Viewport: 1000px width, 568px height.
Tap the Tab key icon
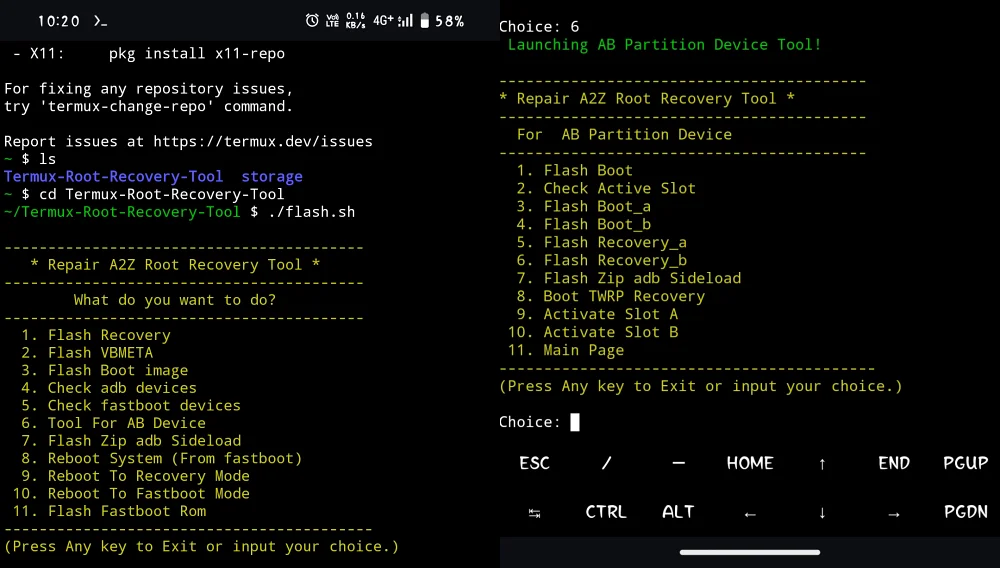535,512
